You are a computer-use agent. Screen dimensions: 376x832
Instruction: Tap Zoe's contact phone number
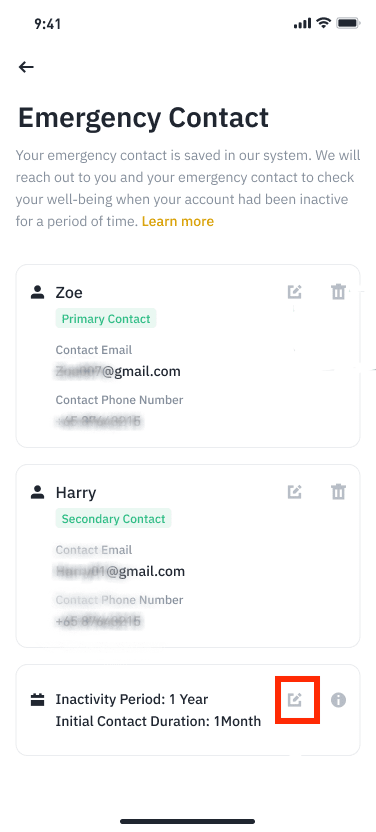pyautogui.click(x=99, y=421)
